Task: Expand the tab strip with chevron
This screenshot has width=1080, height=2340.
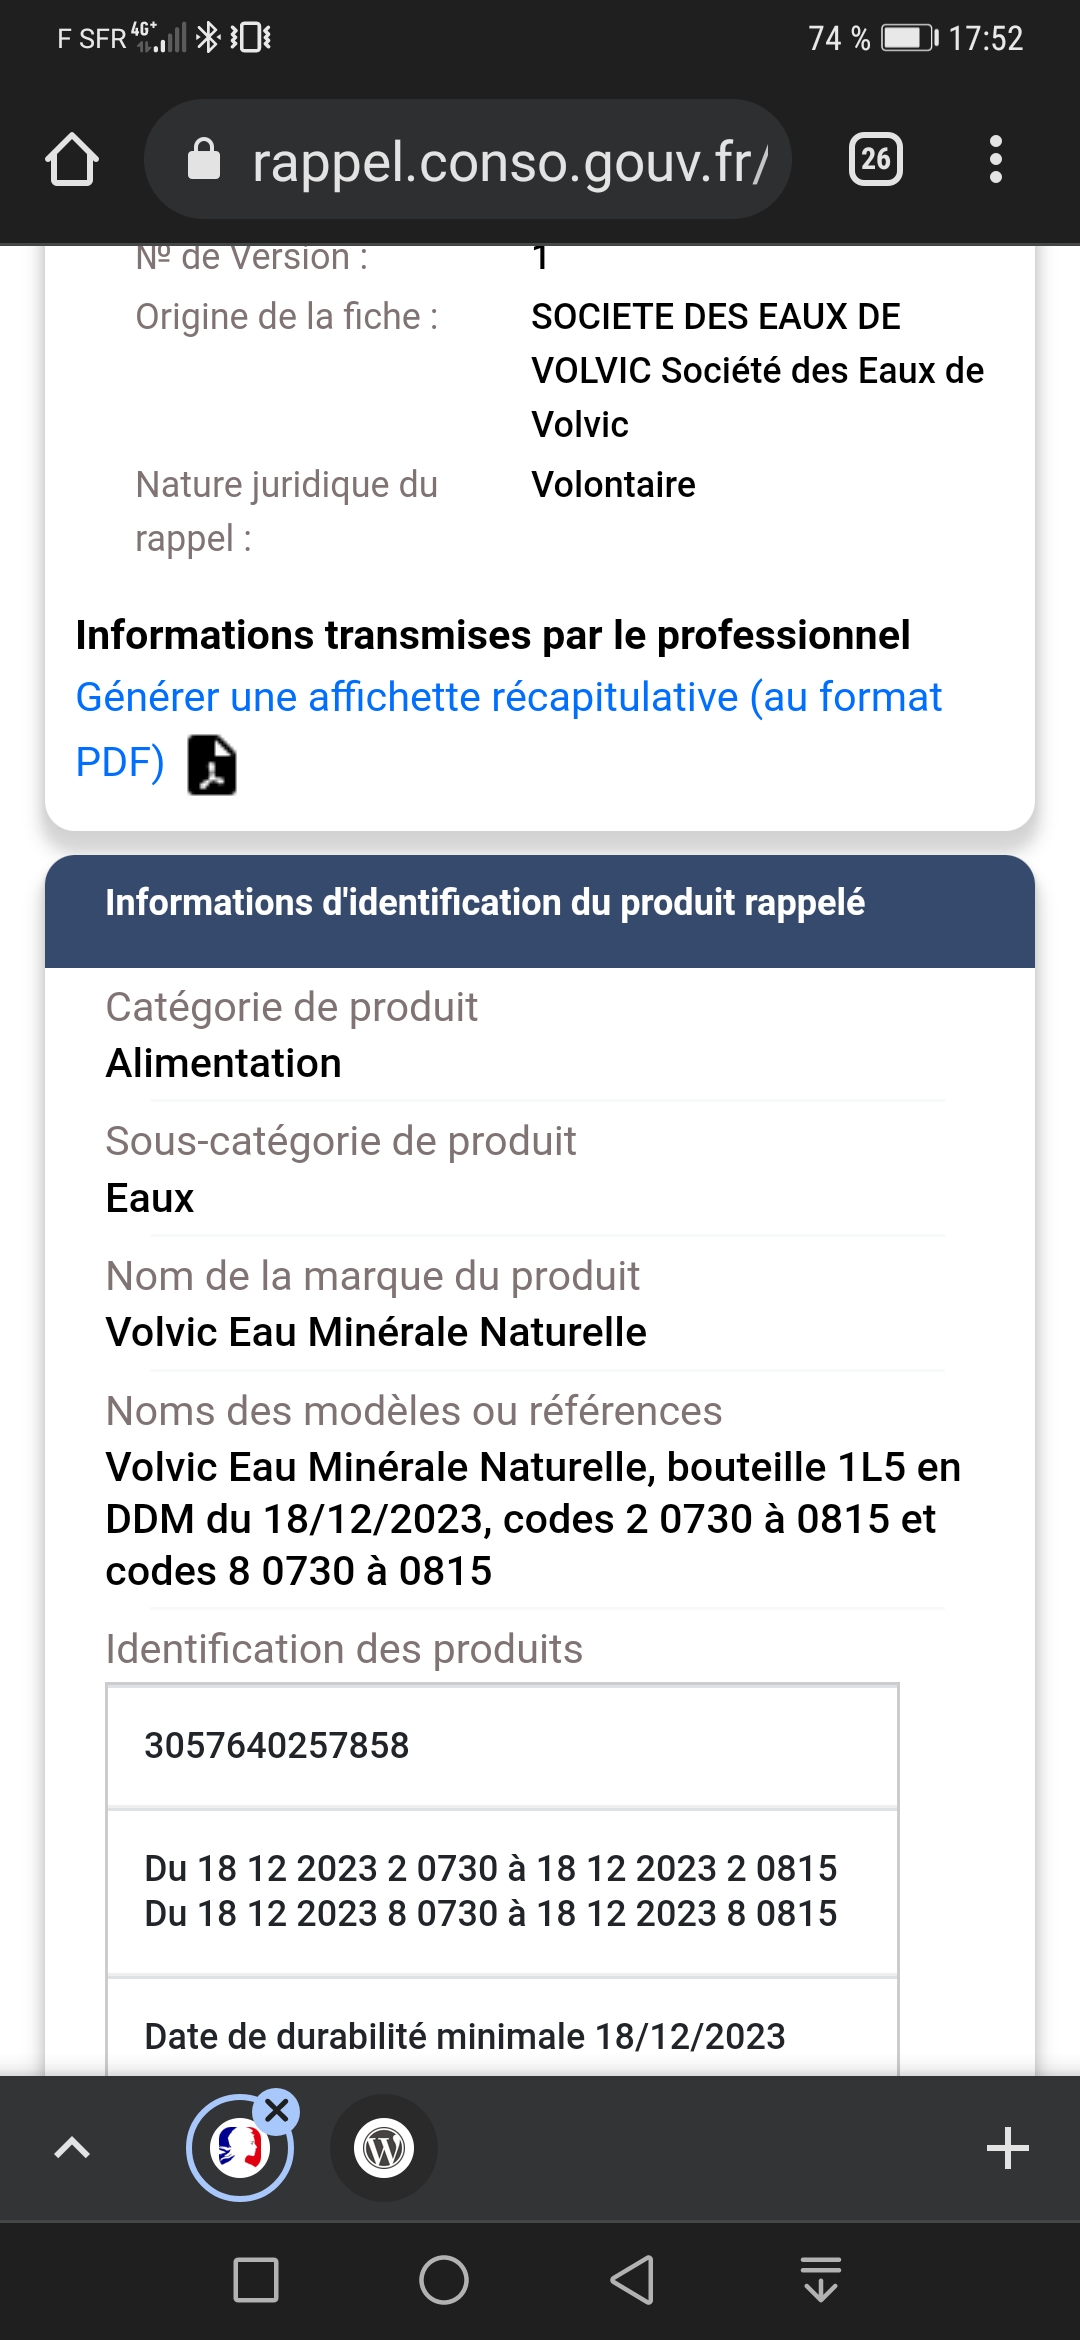Action: click(x=72, y=2148)
